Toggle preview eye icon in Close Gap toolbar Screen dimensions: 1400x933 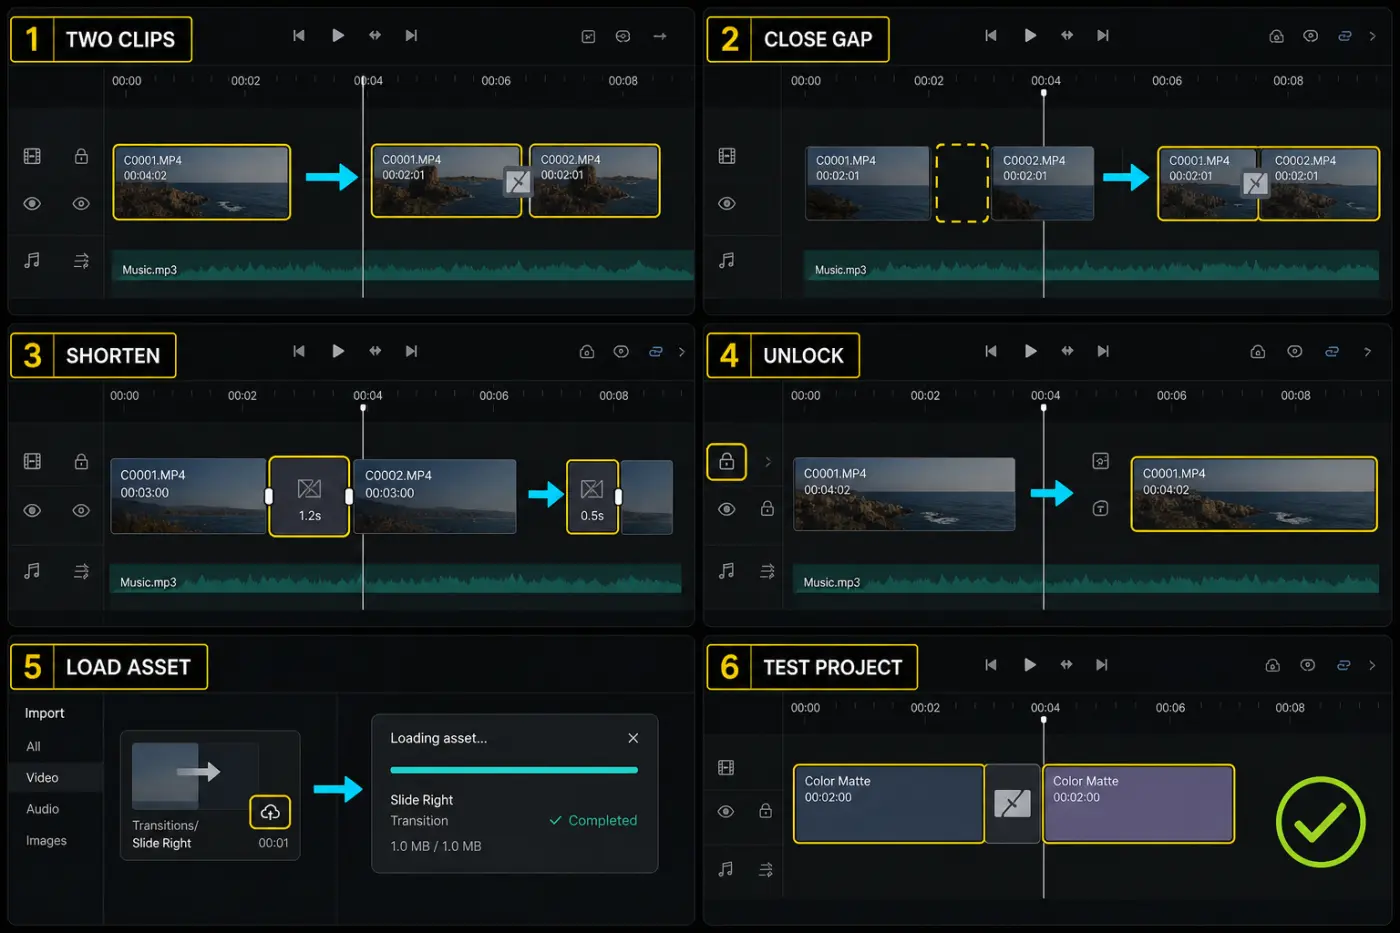tap(1310, 36)
